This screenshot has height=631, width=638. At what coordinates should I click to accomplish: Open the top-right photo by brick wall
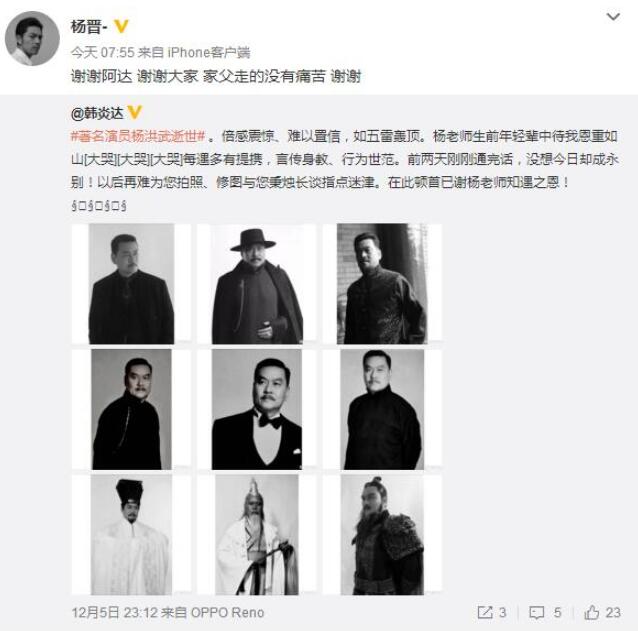(382, 284)
